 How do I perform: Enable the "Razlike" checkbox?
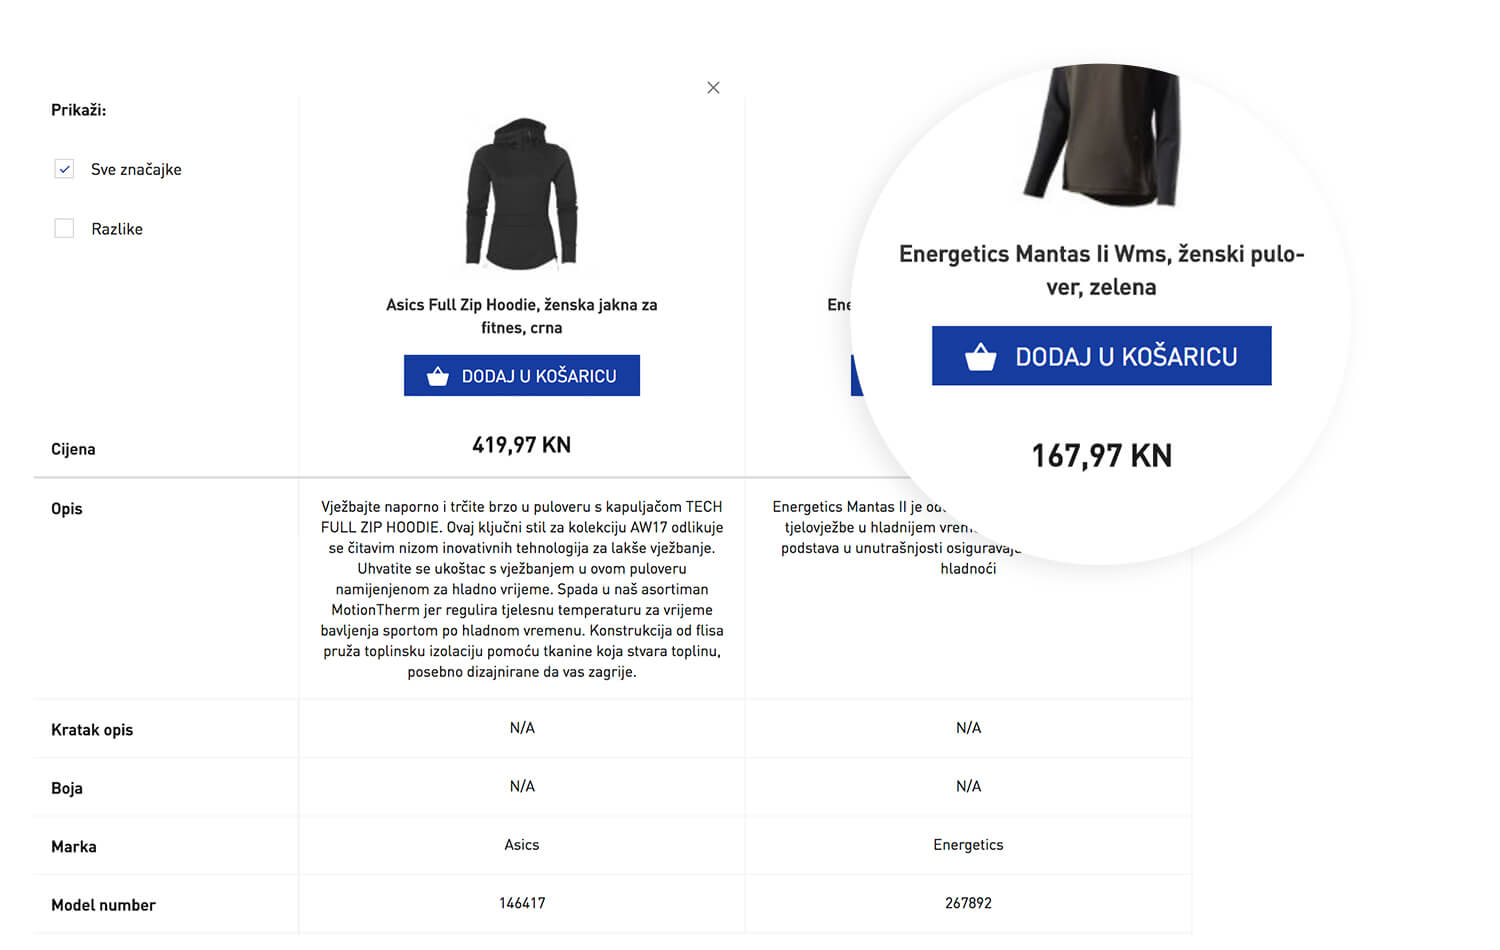point(65,229)
